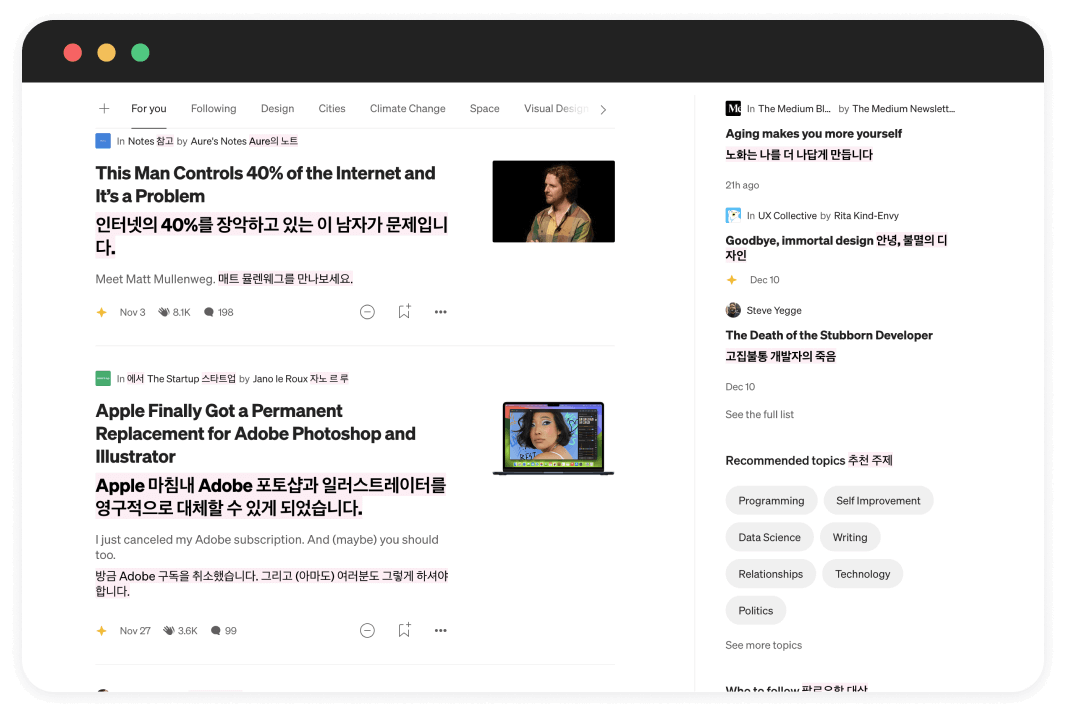This screenshot has height=716, width=1066.
Task: Select the Politics topic chip
Action: 756,611
